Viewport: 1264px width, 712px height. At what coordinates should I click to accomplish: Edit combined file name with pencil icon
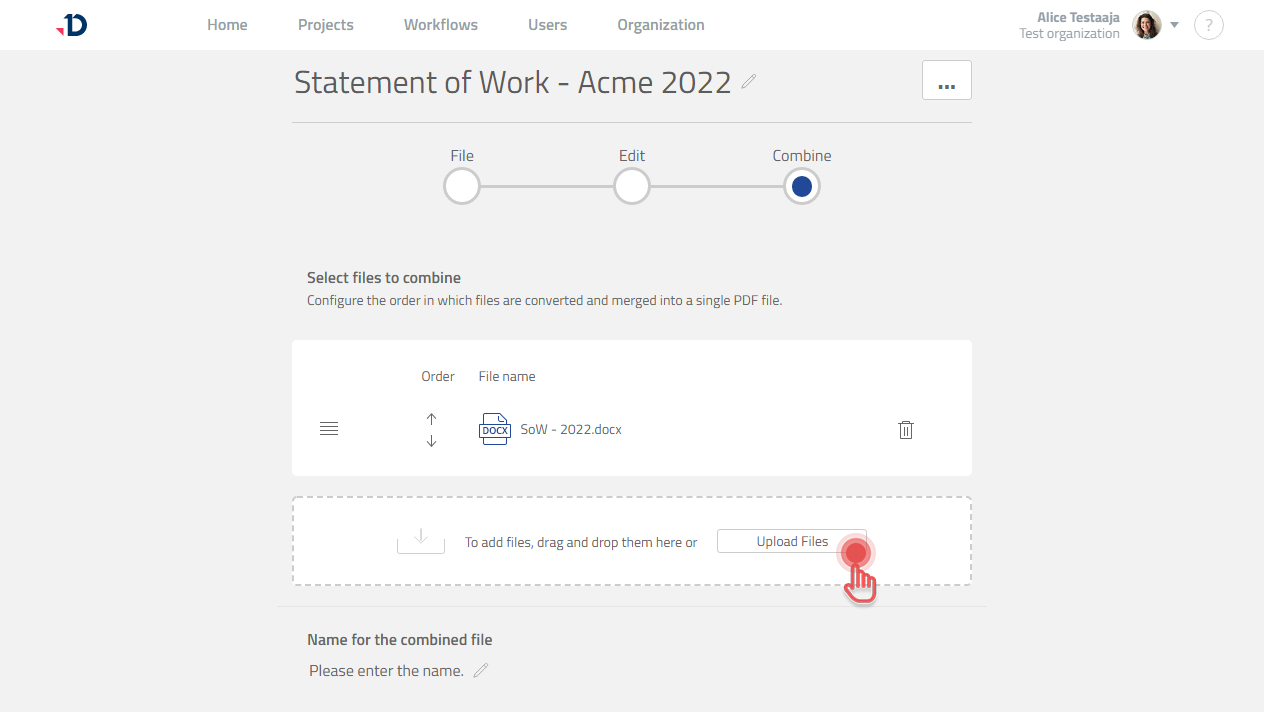481,671
